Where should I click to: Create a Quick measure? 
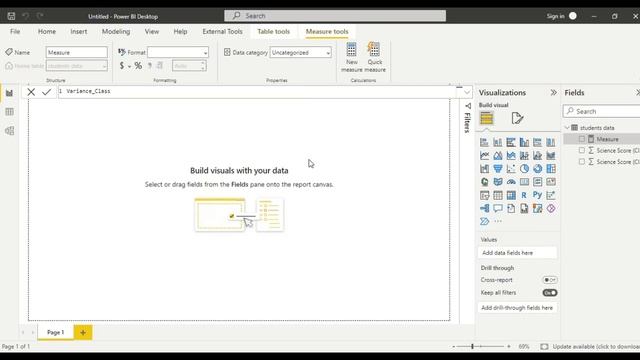pos(375,57)
